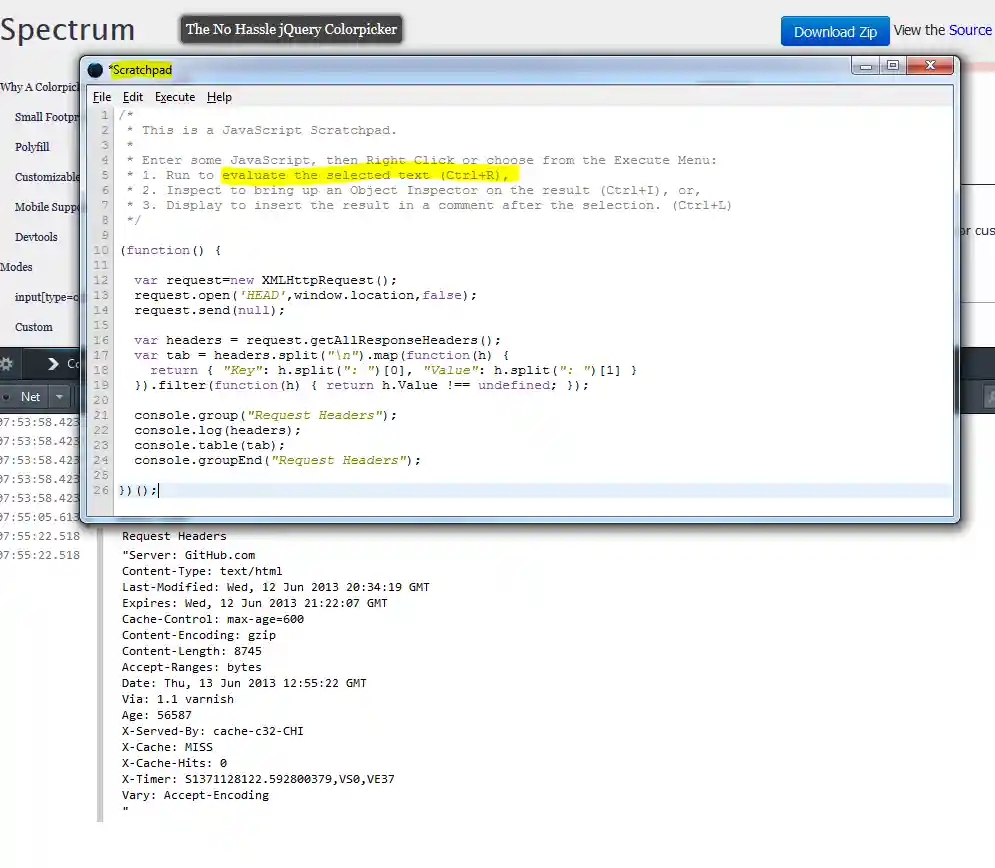This screenshot has height=868, width=995.
Task: Click the Firebug console chevron icon
Action: pos(52,364)
